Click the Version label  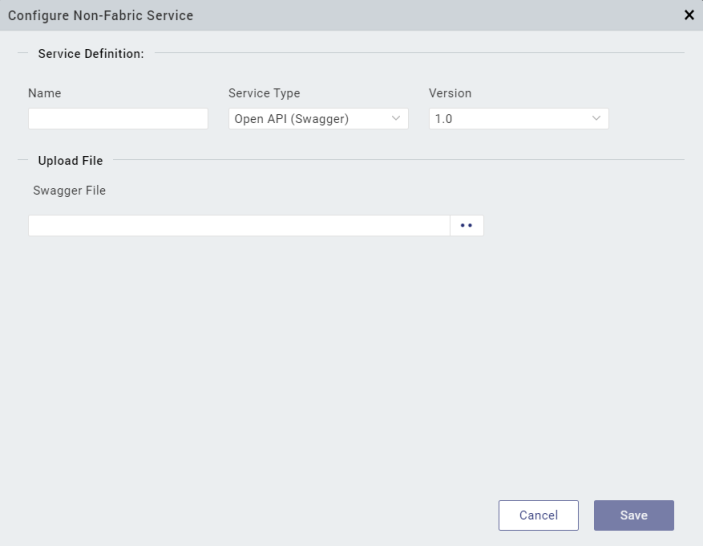[450, 93]
